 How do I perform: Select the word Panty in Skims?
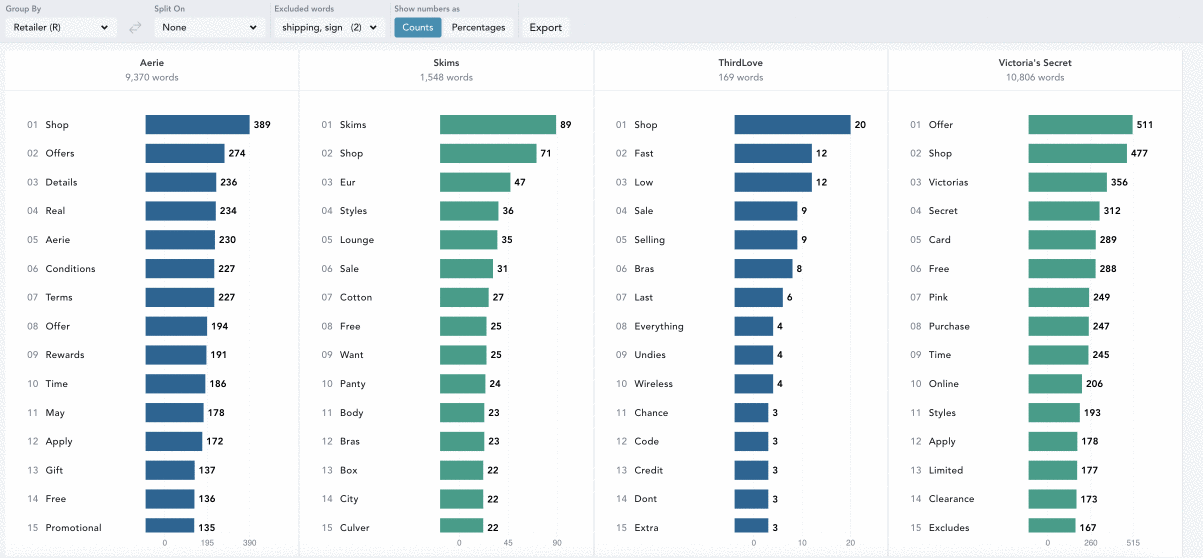point(353,384)
